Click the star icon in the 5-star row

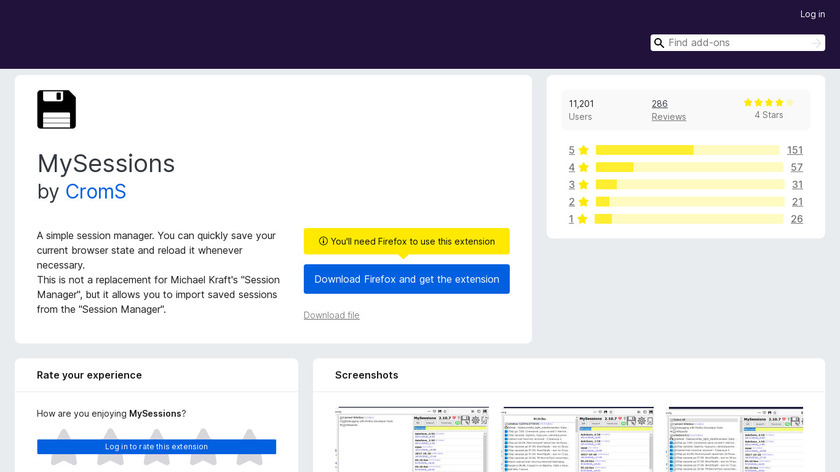[583, 150]
